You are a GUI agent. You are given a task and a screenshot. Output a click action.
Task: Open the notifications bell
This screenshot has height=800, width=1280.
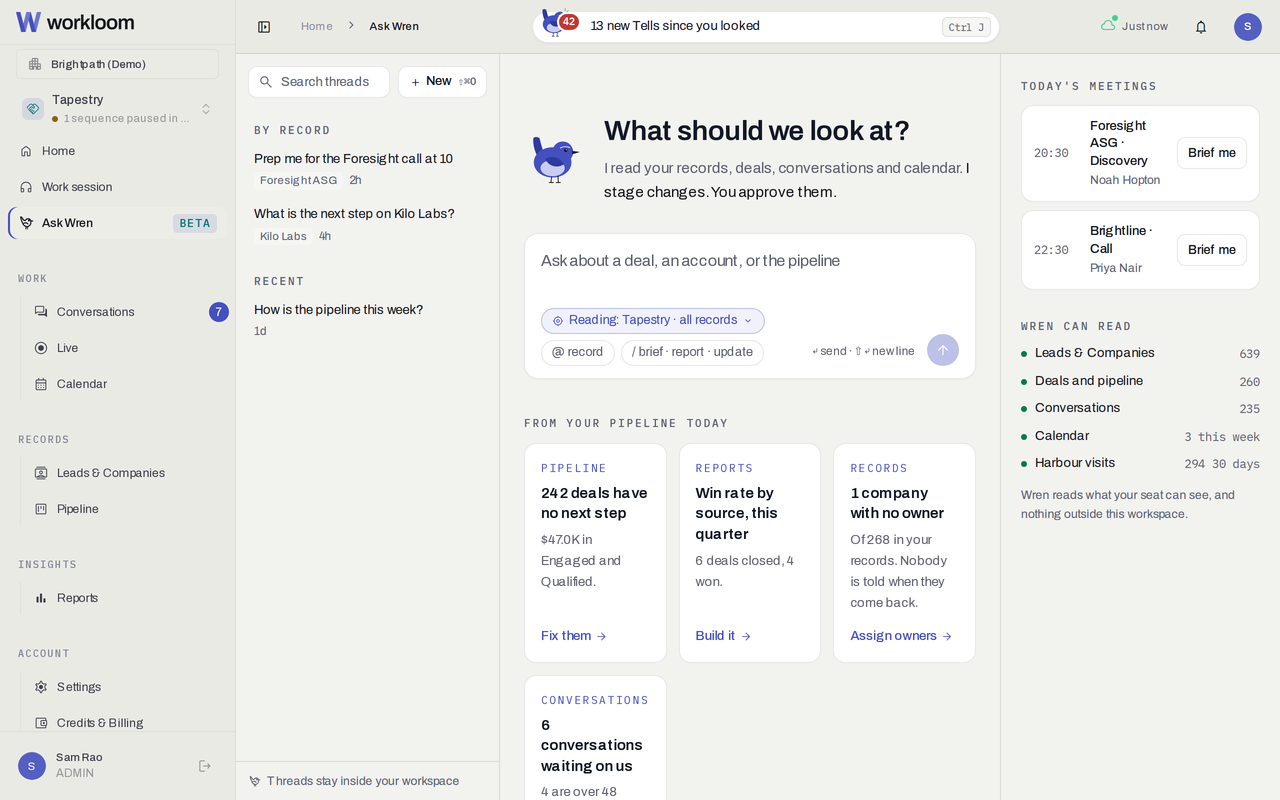[1201, 27]
